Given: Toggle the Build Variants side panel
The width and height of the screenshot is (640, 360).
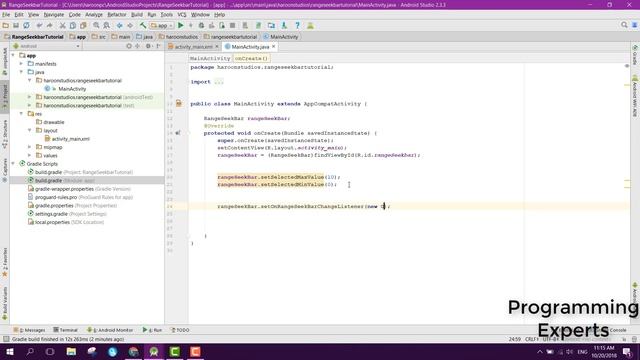Looking at the screenshot, I should 5,303.
